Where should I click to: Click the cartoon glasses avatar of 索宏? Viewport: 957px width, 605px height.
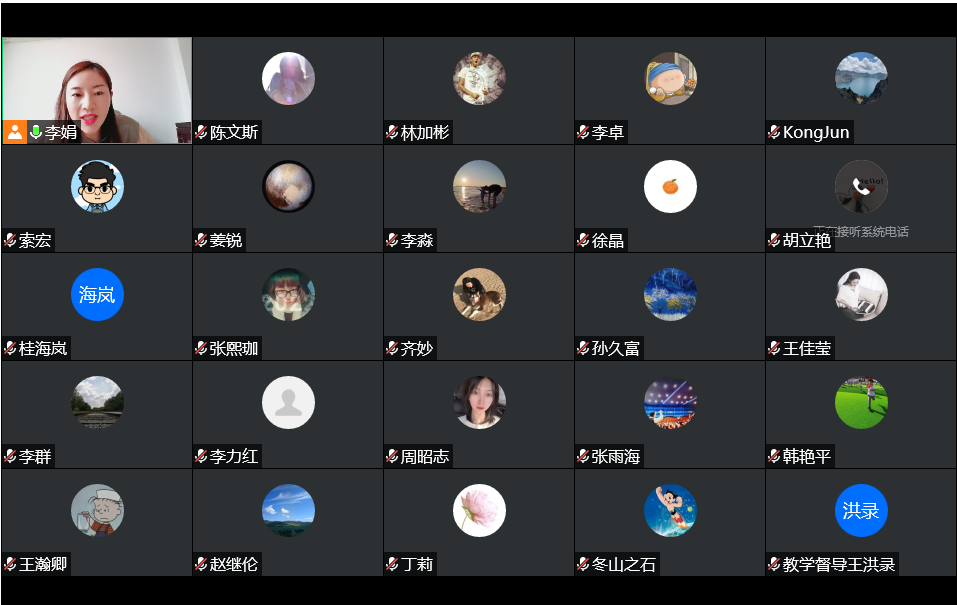coord(97,187)
